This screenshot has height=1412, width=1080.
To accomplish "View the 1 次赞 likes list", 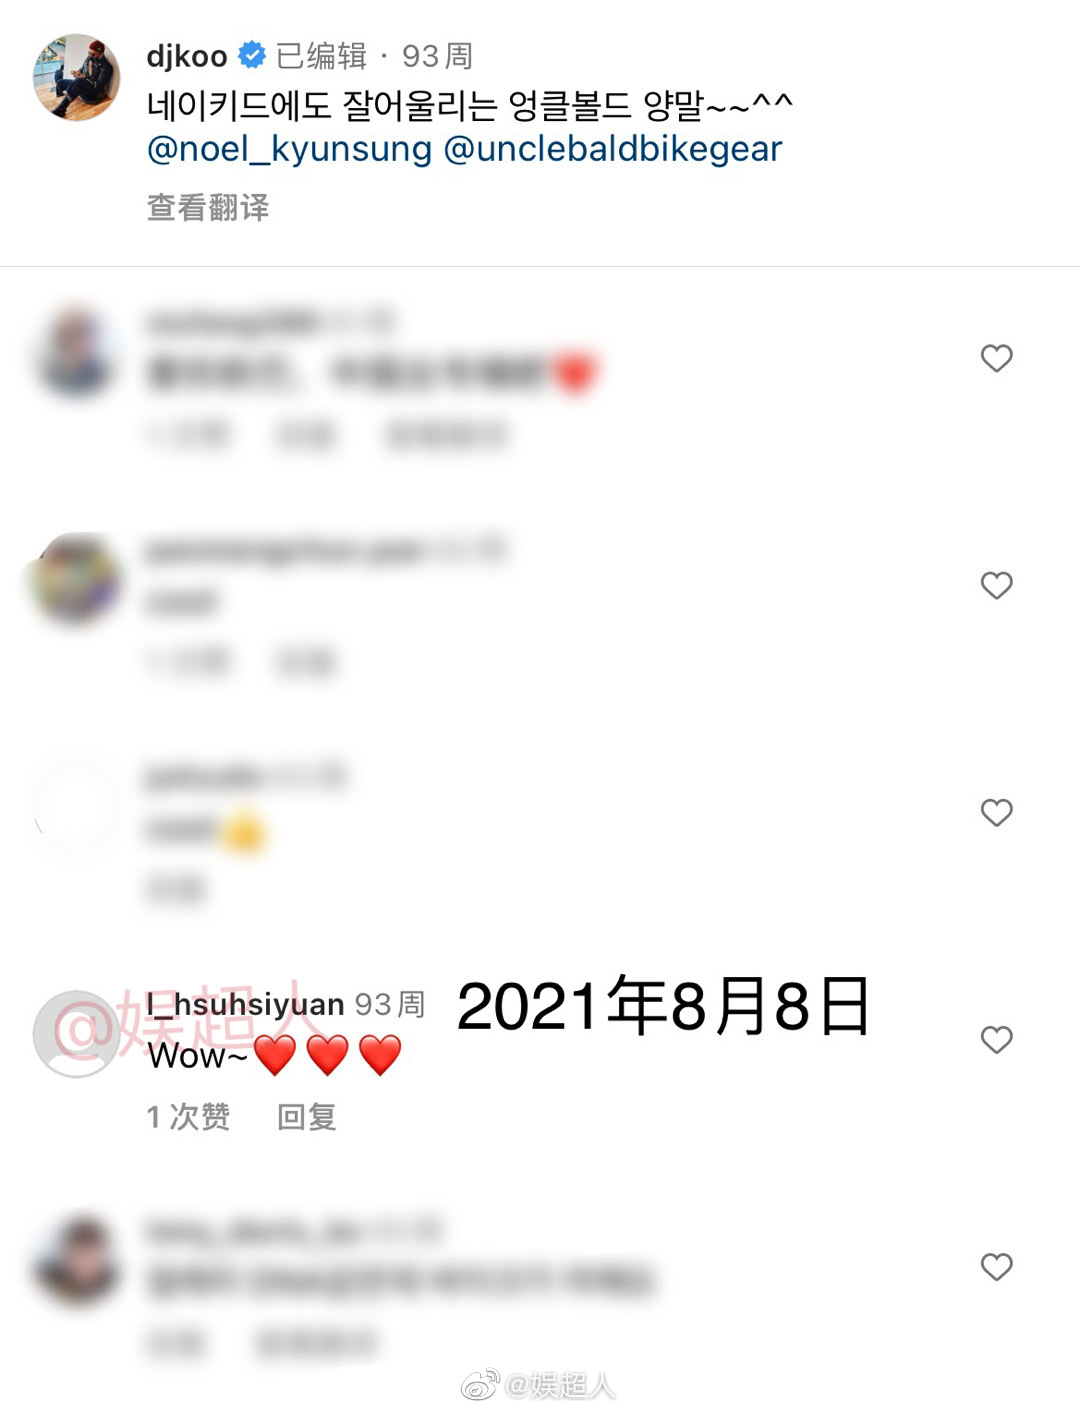I will 188,1117.
